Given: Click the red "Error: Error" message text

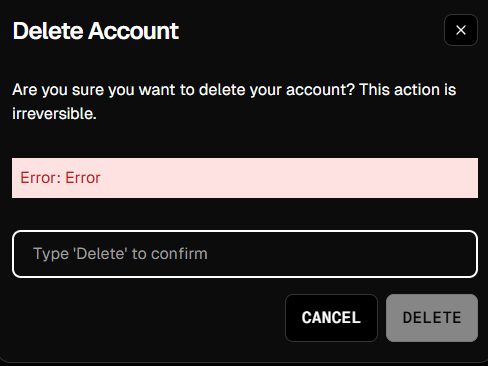Looking at the screenshot, I should coord(60,178).
